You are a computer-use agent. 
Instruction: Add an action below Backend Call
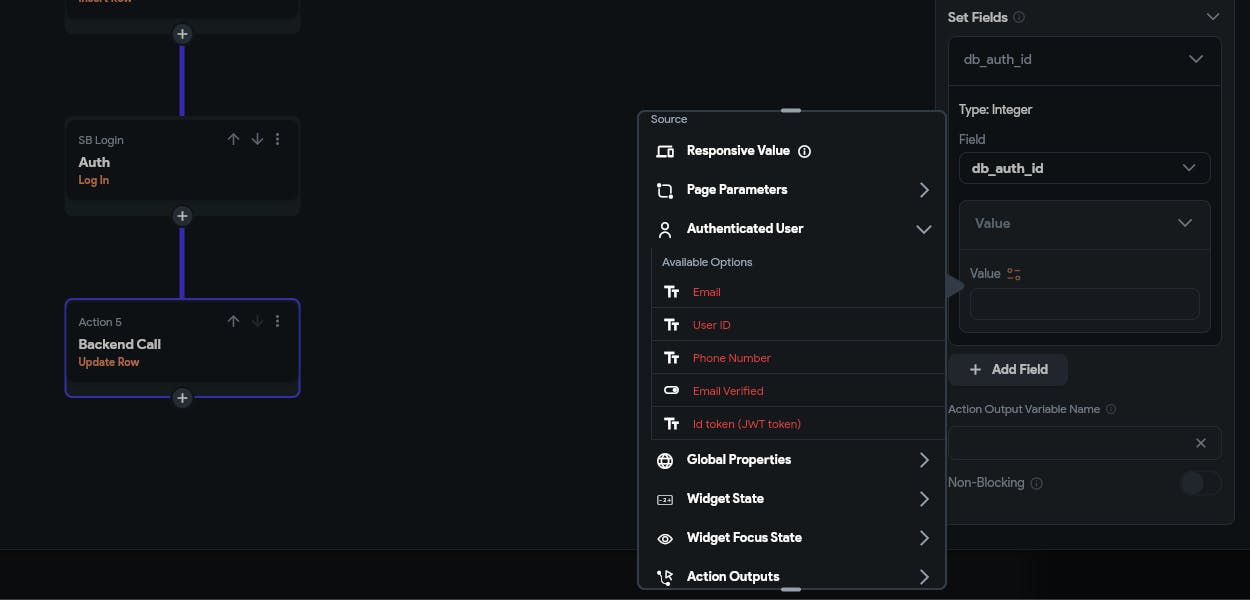(182, 398)
